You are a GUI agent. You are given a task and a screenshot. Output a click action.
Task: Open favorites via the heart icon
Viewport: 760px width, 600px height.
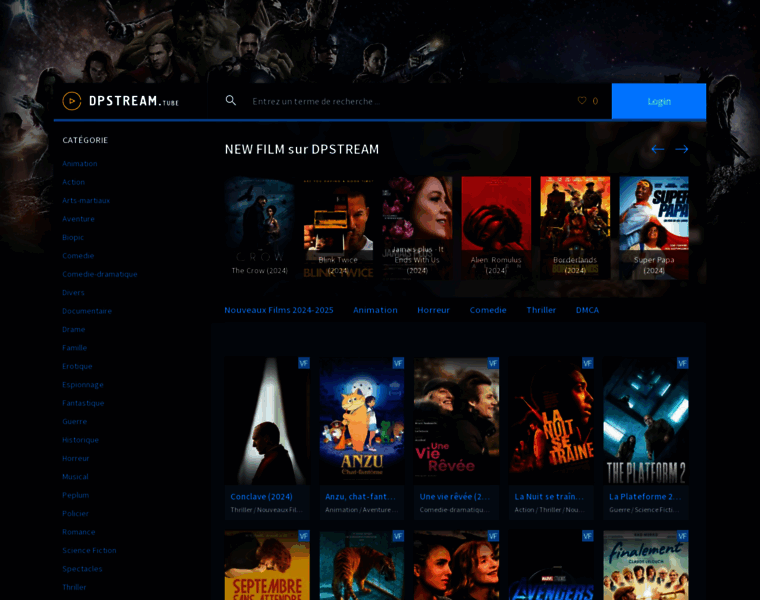pyautogui.click(x=582, y=100)
